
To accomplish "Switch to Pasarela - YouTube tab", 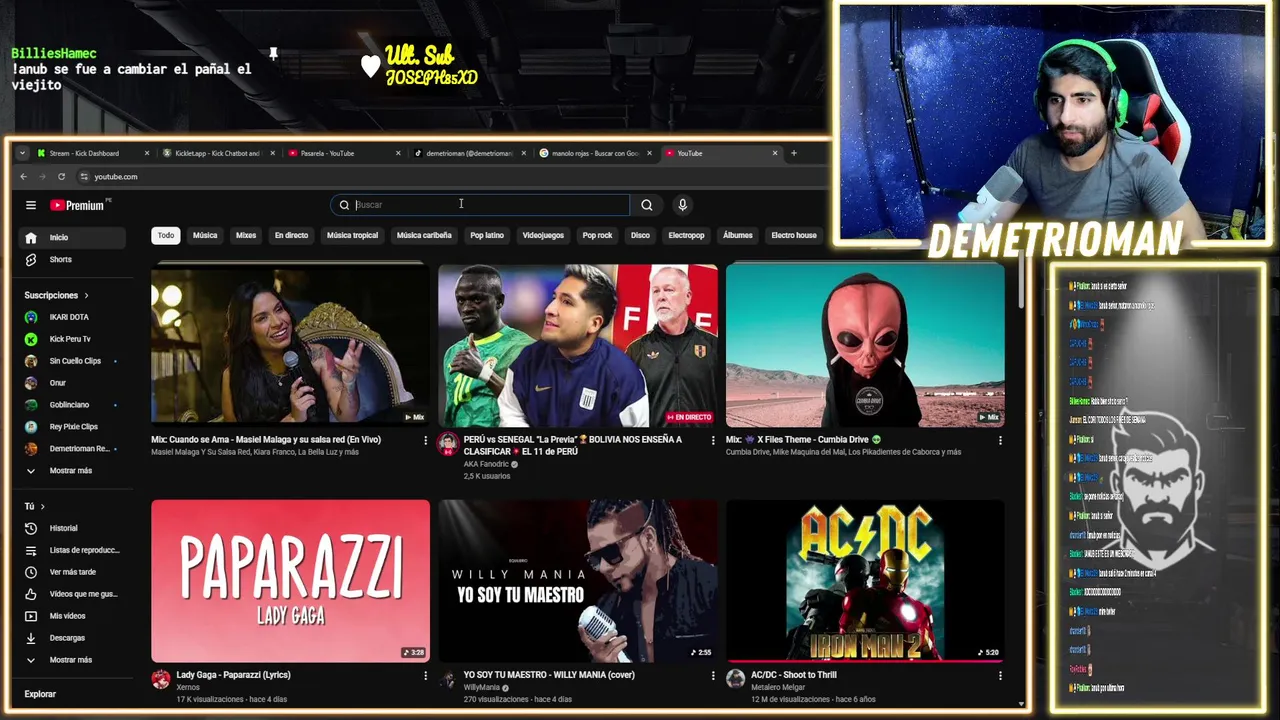I will [343, 153].
